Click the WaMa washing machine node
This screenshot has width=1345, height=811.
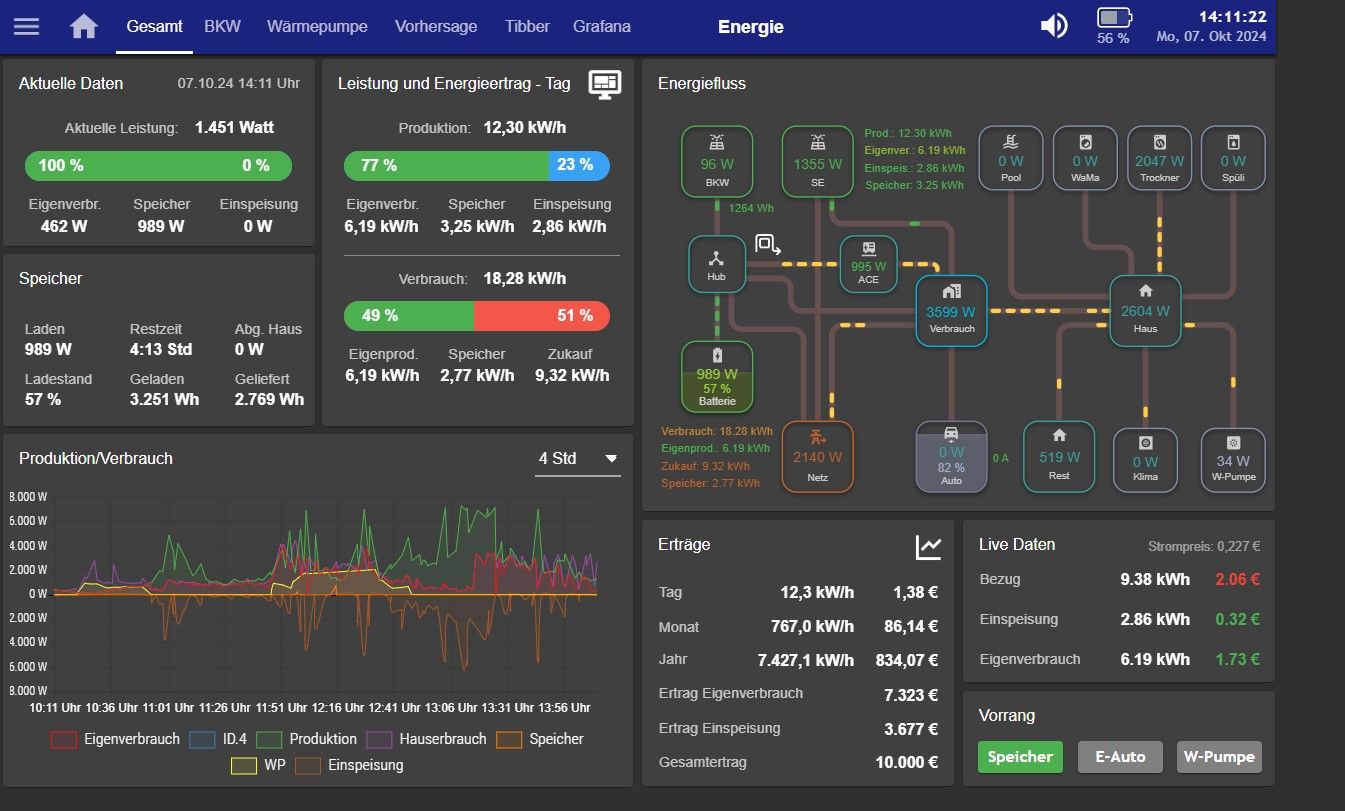tap(1085, 158)
